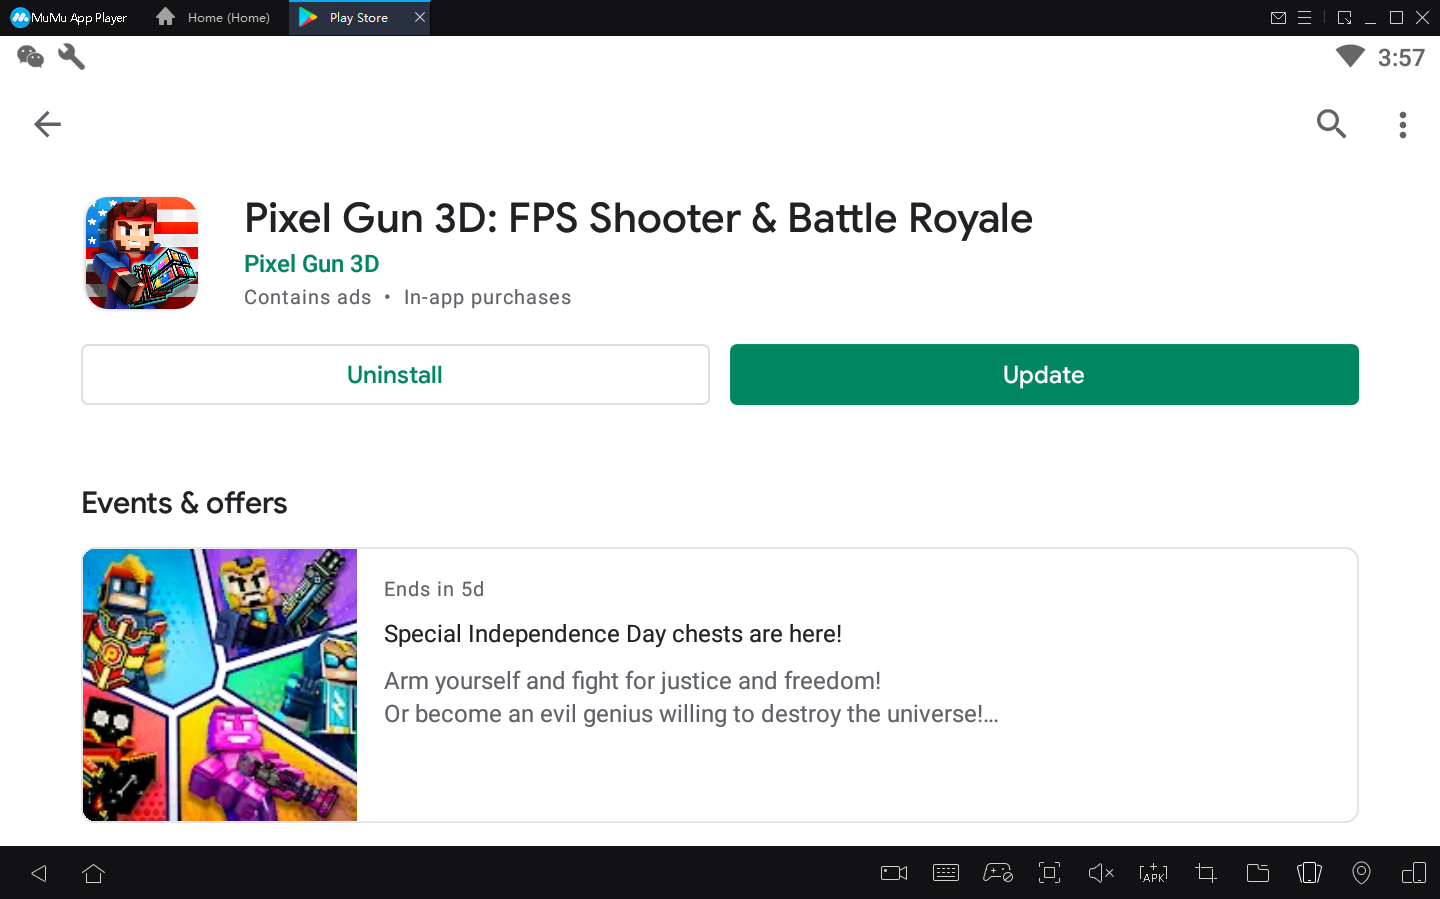Open the multi-instance window icon
The width and height of the screenshot is (1440, 899).
(x=1414, y=873)
